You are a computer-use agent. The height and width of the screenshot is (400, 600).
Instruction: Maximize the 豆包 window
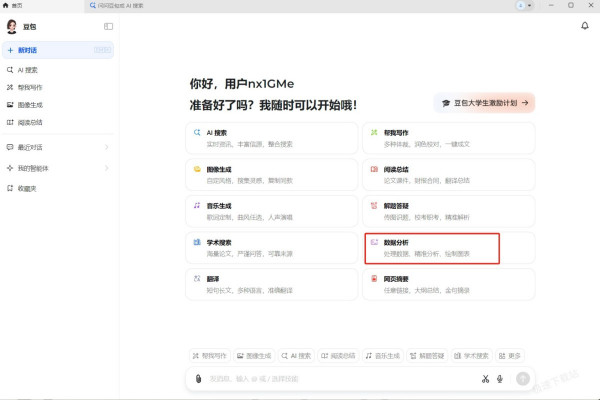click(571, 5)
